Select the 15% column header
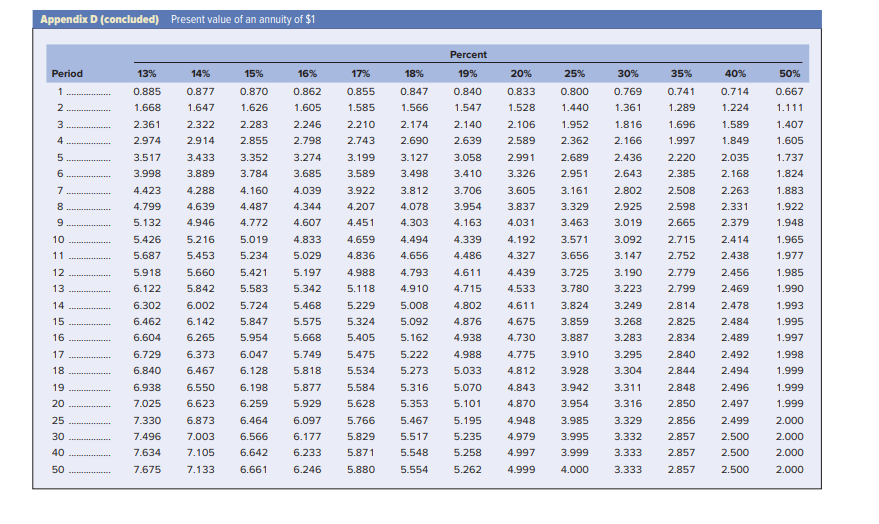Viewport: 879px width, 524px height. pyautogui.click(x=253, y=73)
